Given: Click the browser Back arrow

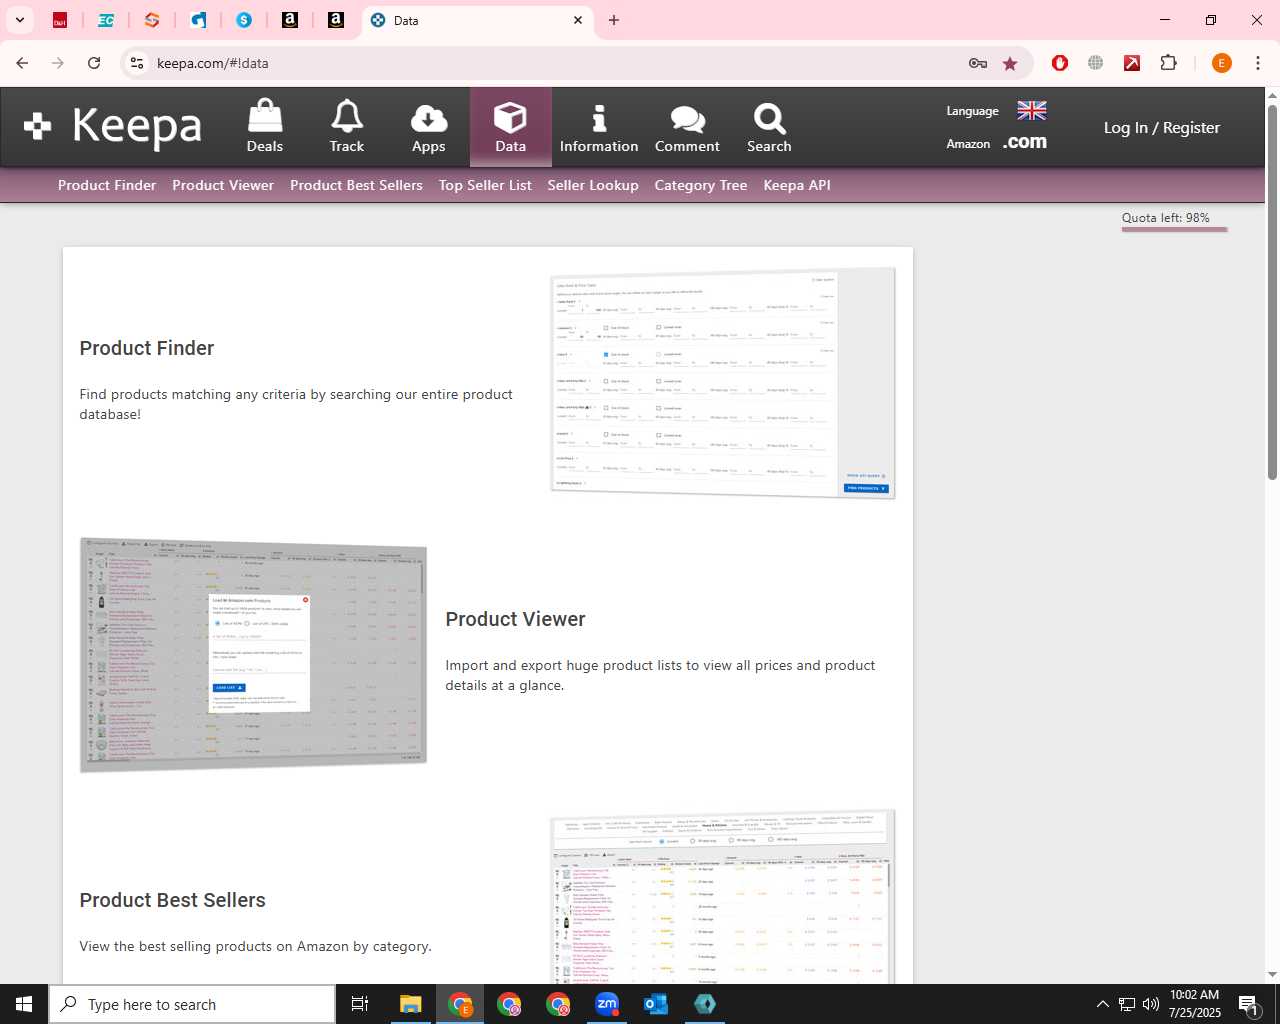Looking at the screenshot, I should click(x=22, y=63).
